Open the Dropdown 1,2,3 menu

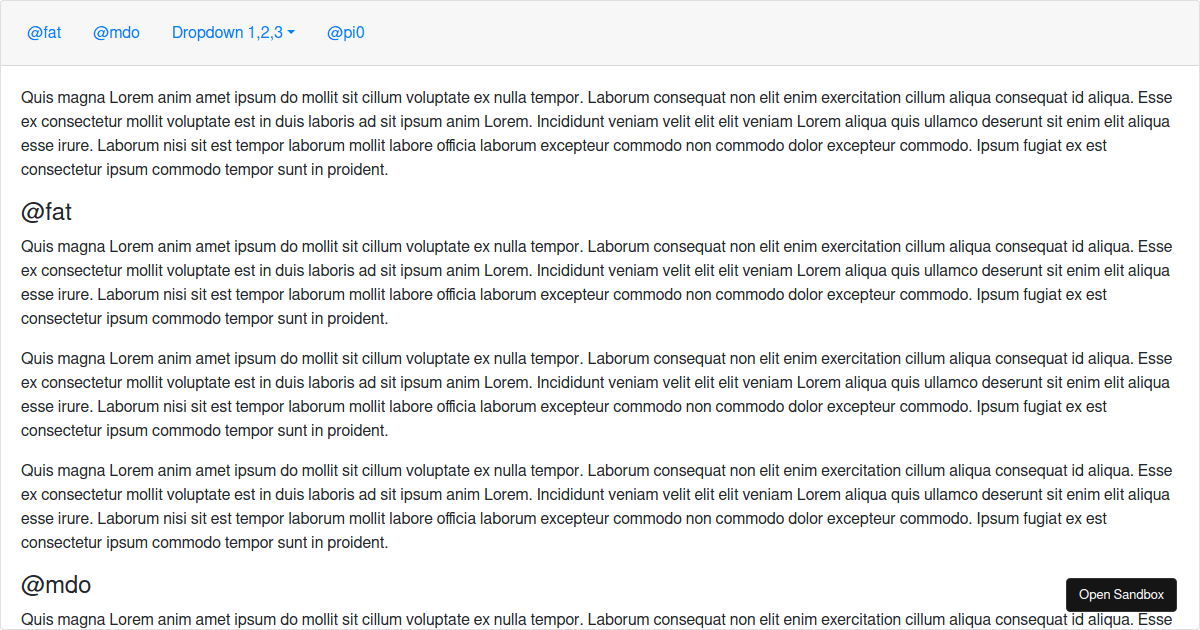tap(227, 32)
